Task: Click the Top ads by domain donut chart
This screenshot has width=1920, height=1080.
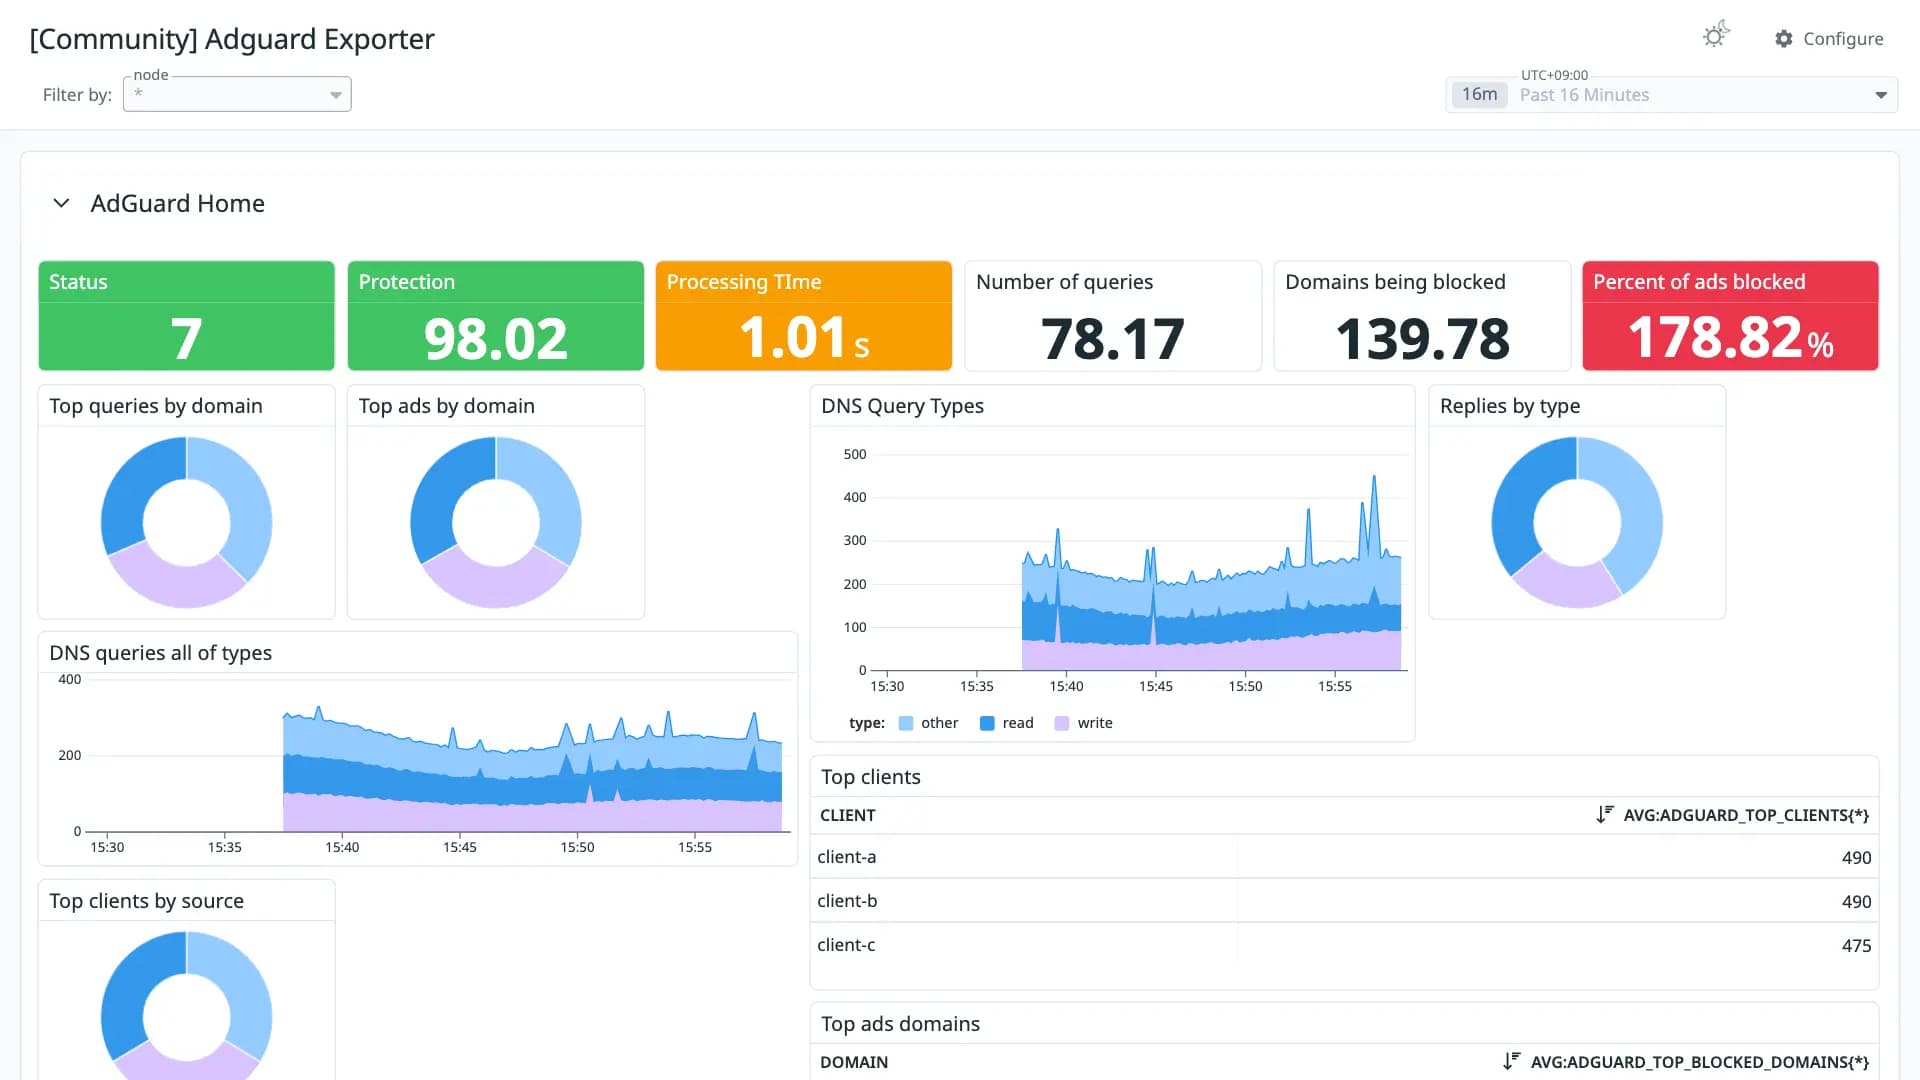Action: tap(495, 522)
